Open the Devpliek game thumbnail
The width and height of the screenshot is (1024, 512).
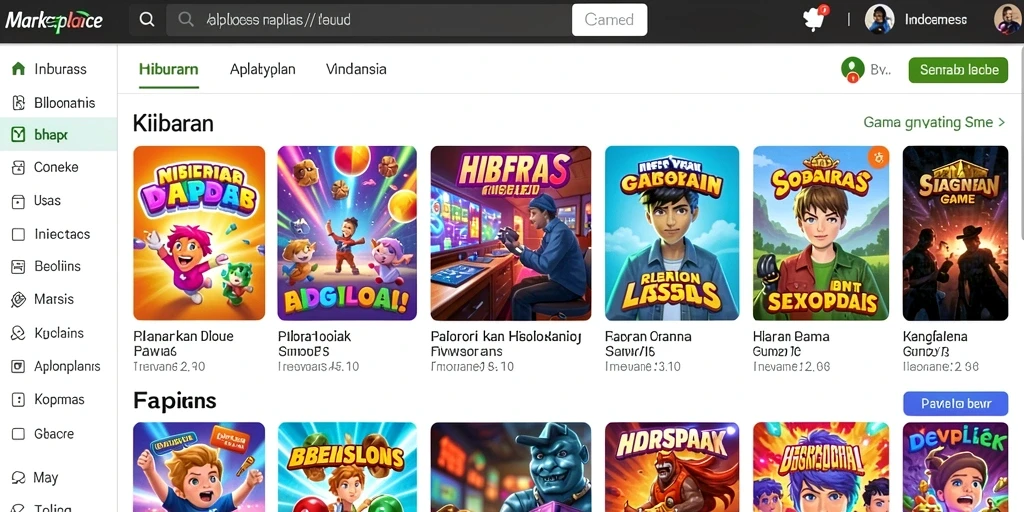click(x=955, y=467)
